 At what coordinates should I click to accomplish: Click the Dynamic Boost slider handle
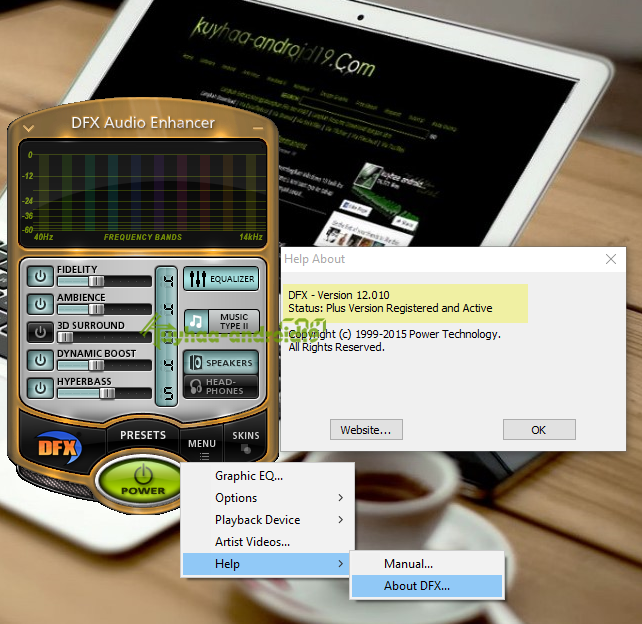[96, 365]
